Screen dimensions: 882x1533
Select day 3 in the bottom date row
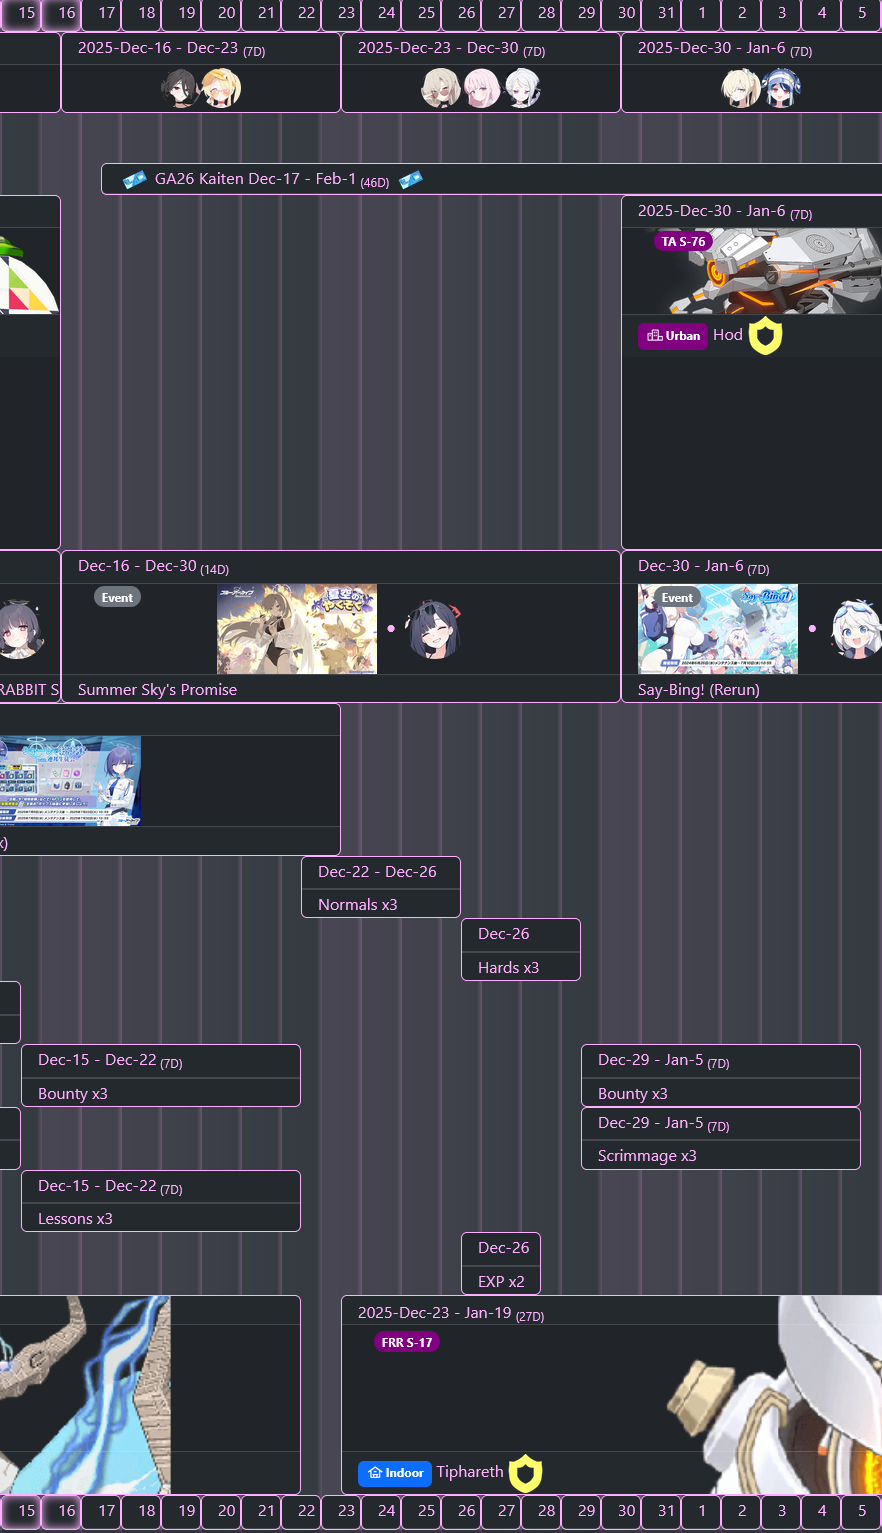tap(781, 1512)
